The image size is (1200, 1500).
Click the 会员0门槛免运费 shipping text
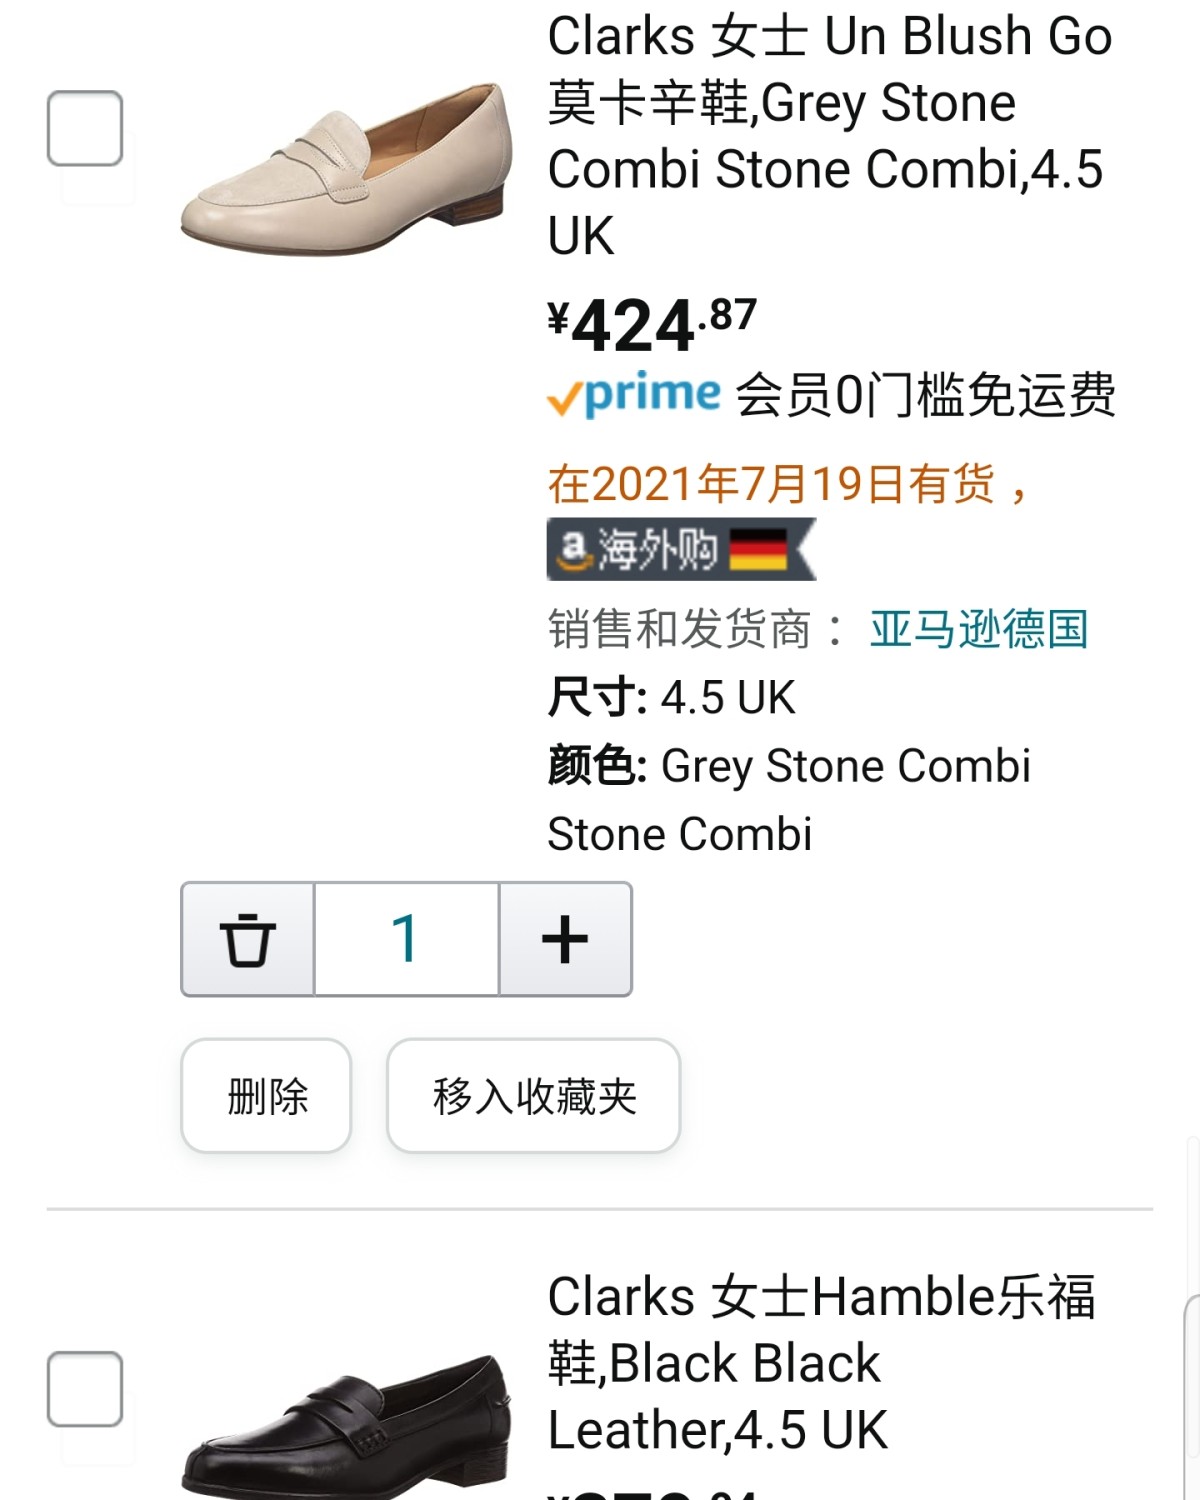925,395
